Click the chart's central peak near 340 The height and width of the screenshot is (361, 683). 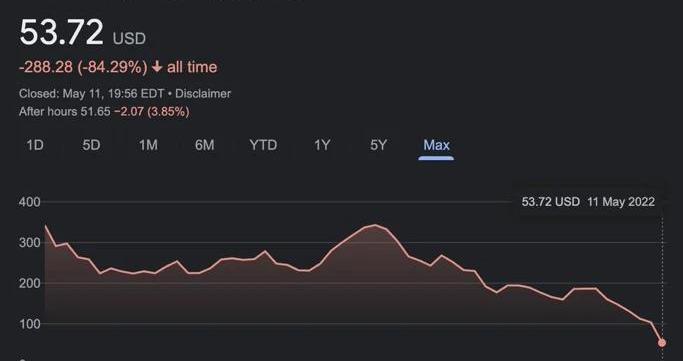375,225
